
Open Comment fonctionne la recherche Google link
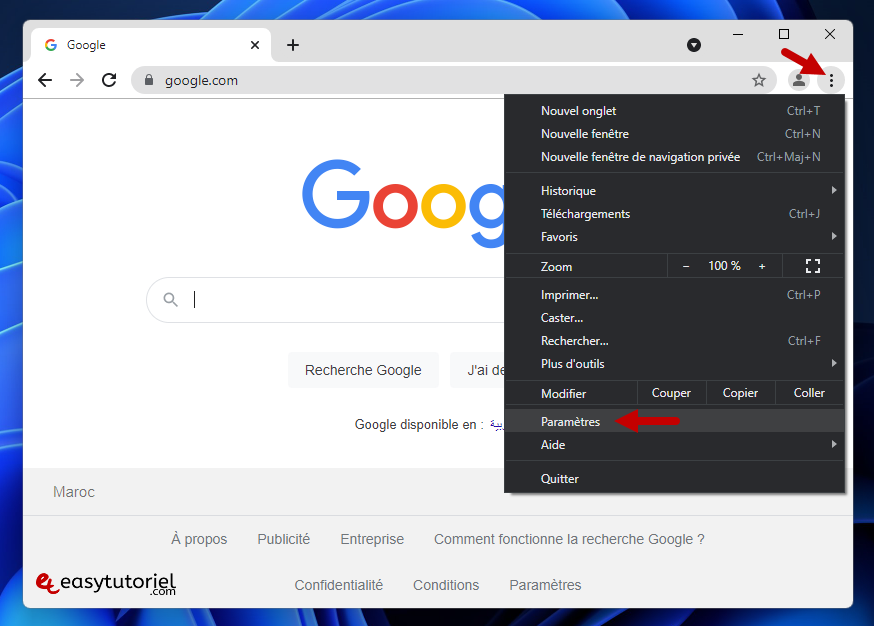(x=569, y=540)
